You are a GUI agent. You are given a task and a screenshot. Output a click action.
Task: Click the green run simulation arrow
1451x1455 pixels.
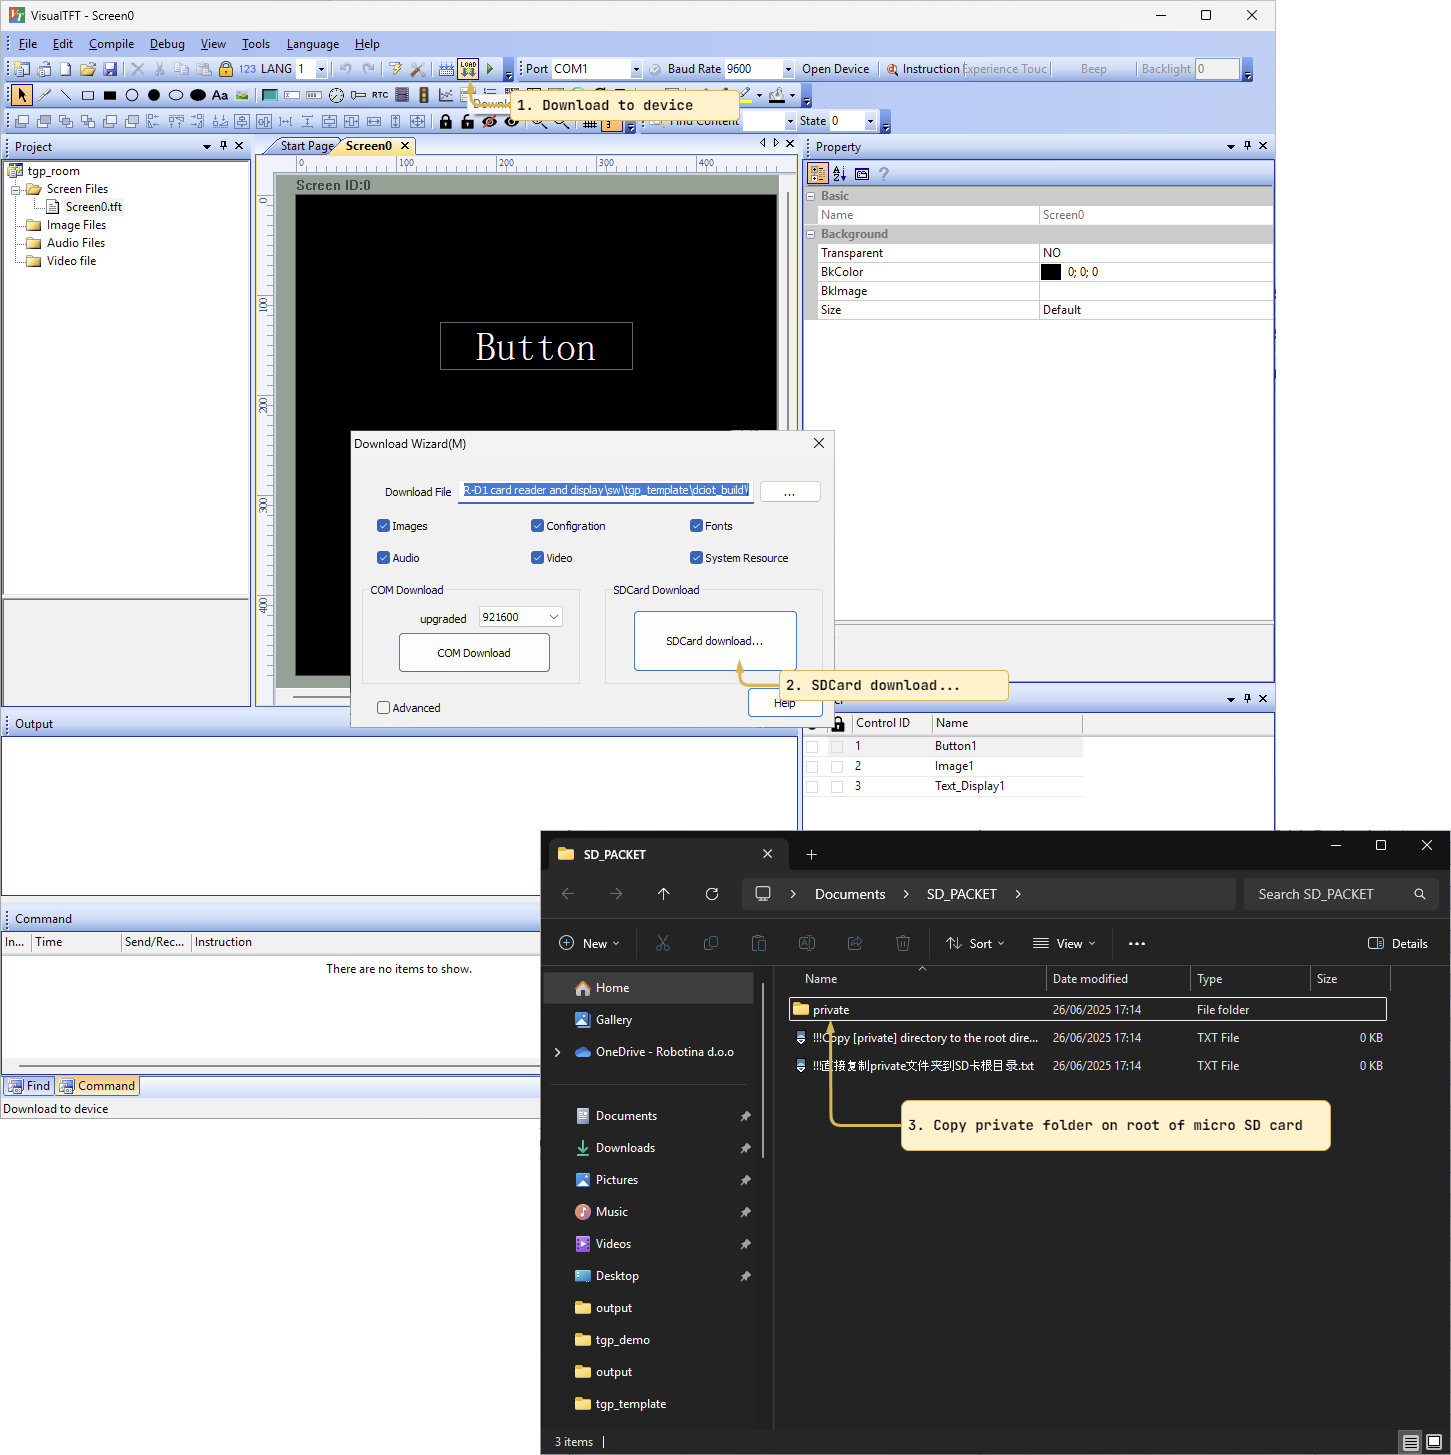pyautogui.click(x=490, y=69)
